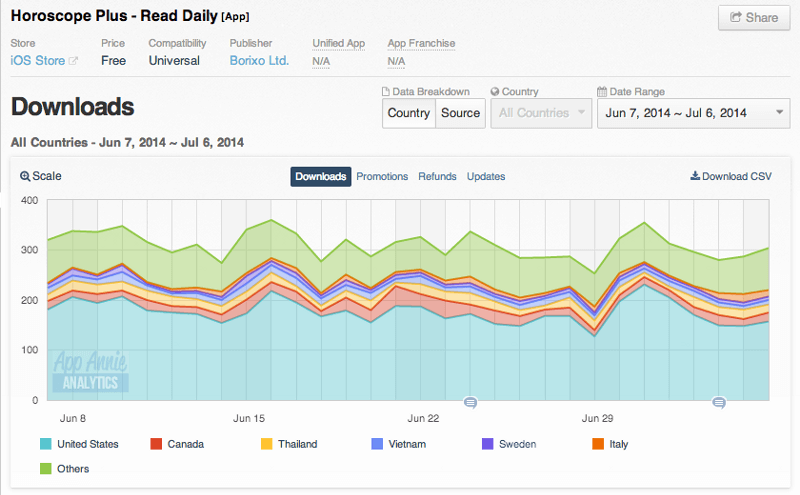Image resolution: width=800 pixels, height=495 pixels.
Task: Click the Unified App N/A value
Action: [x=321, y=62]
